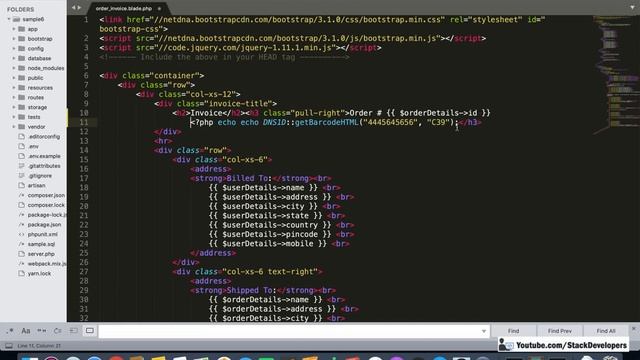This screenshot has height=360, width=640.
Task: Toggle whole word matching in find bar
Action: 42,331
